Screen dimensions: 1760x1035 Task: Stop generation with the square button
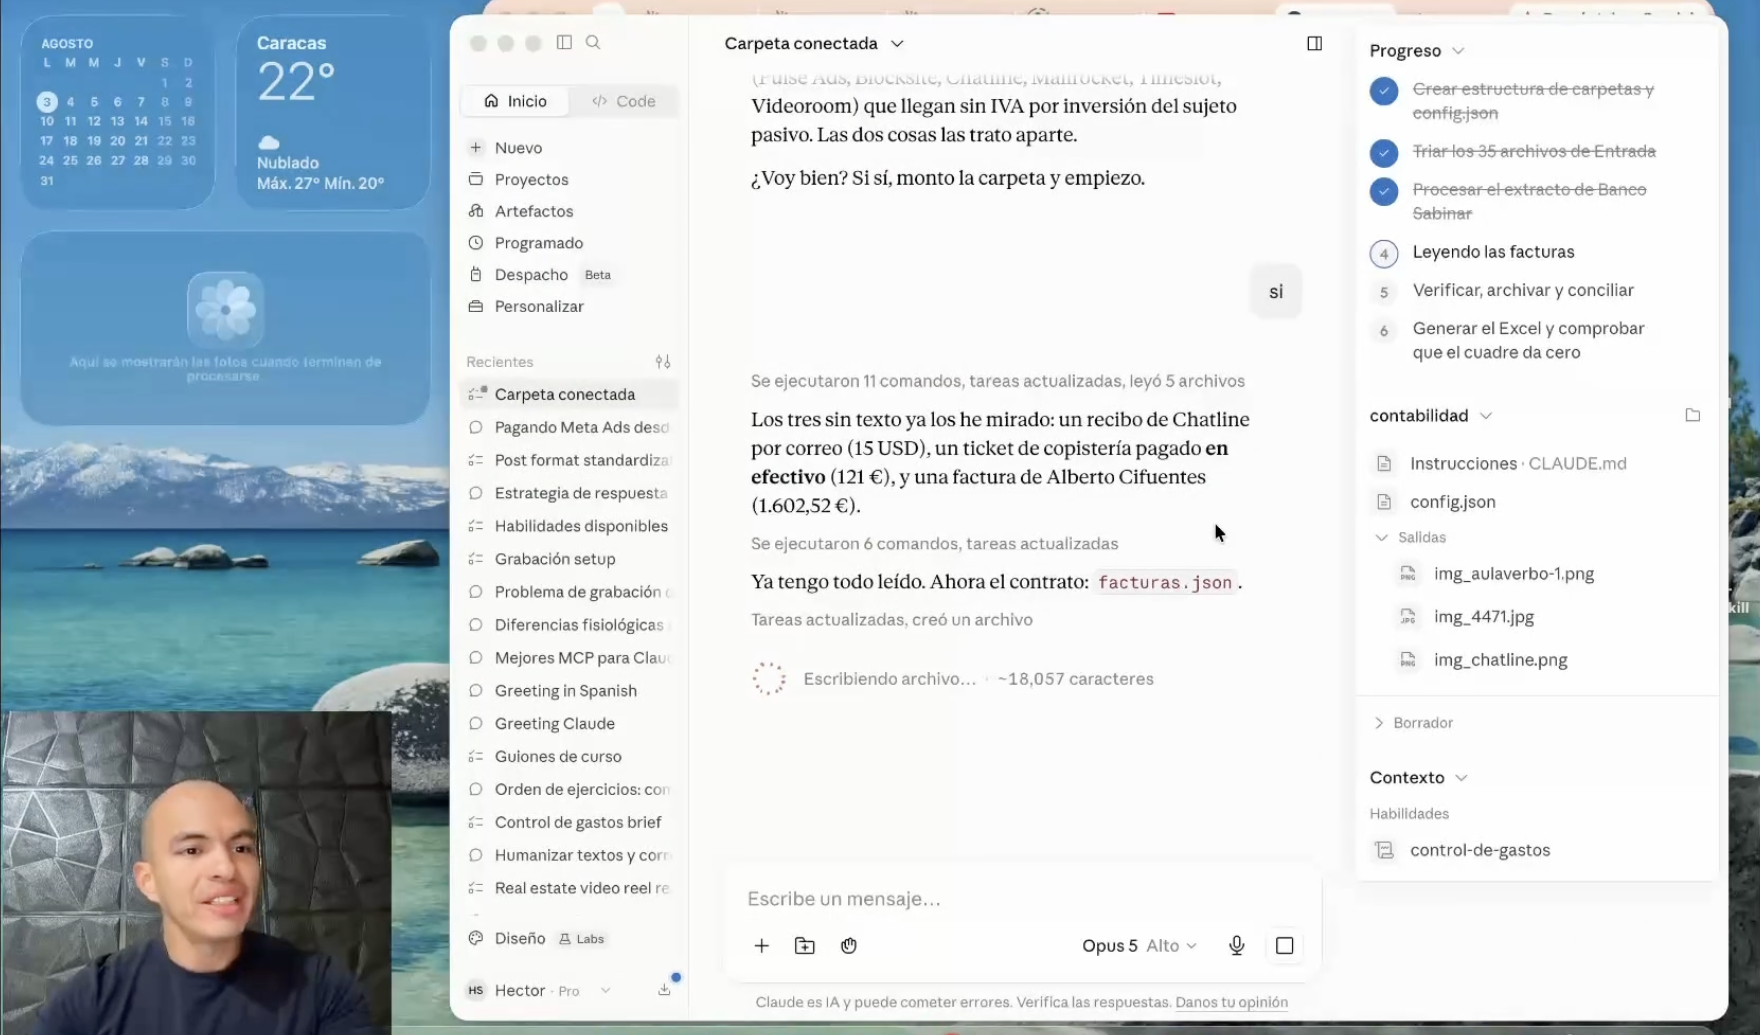coord(1284,945)
